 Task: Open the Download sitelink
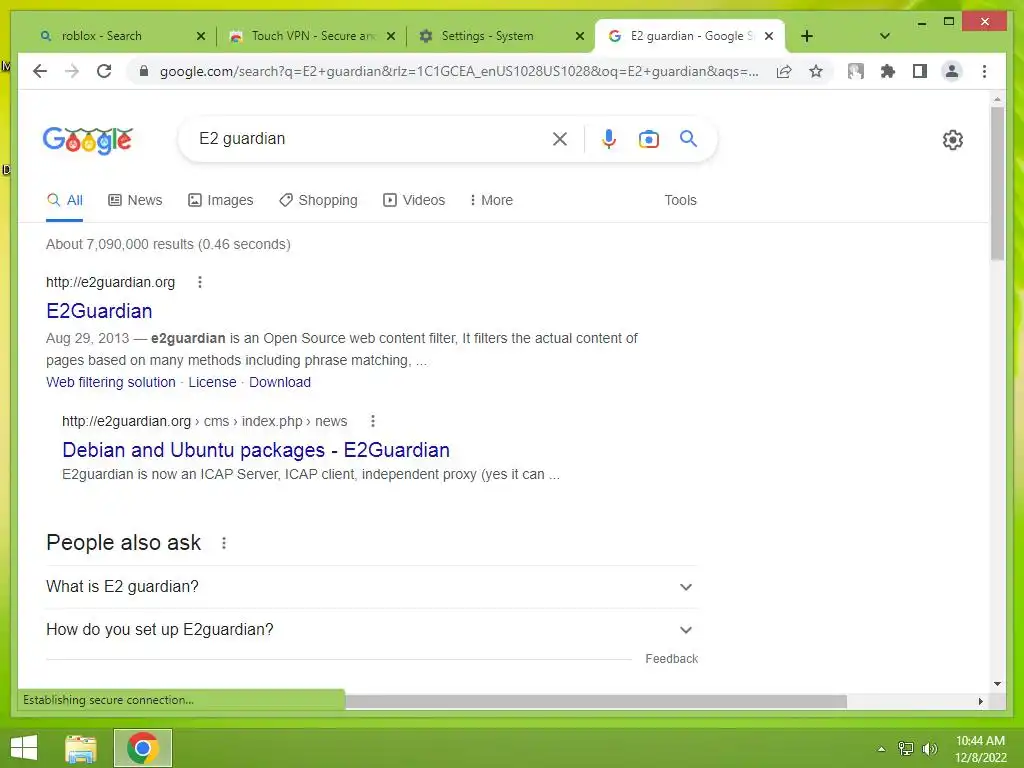280,382
